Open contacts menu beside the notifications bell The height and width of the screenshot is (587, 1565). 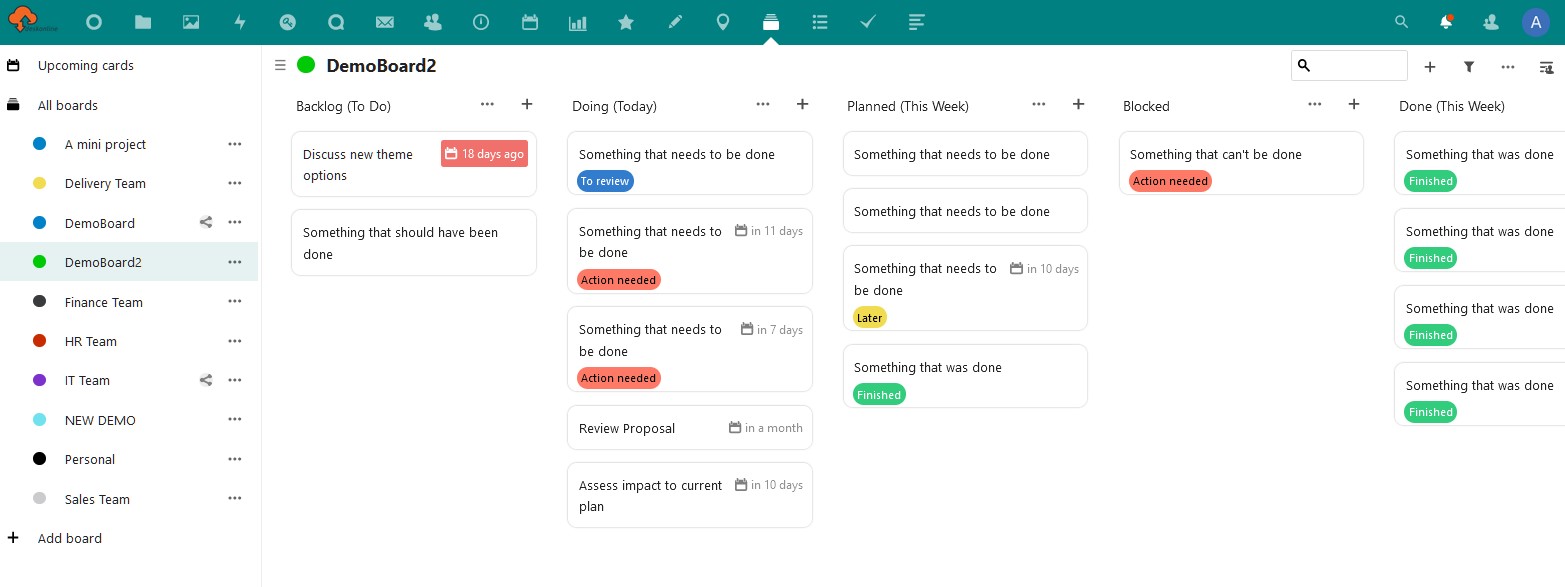pos(1491,22)
